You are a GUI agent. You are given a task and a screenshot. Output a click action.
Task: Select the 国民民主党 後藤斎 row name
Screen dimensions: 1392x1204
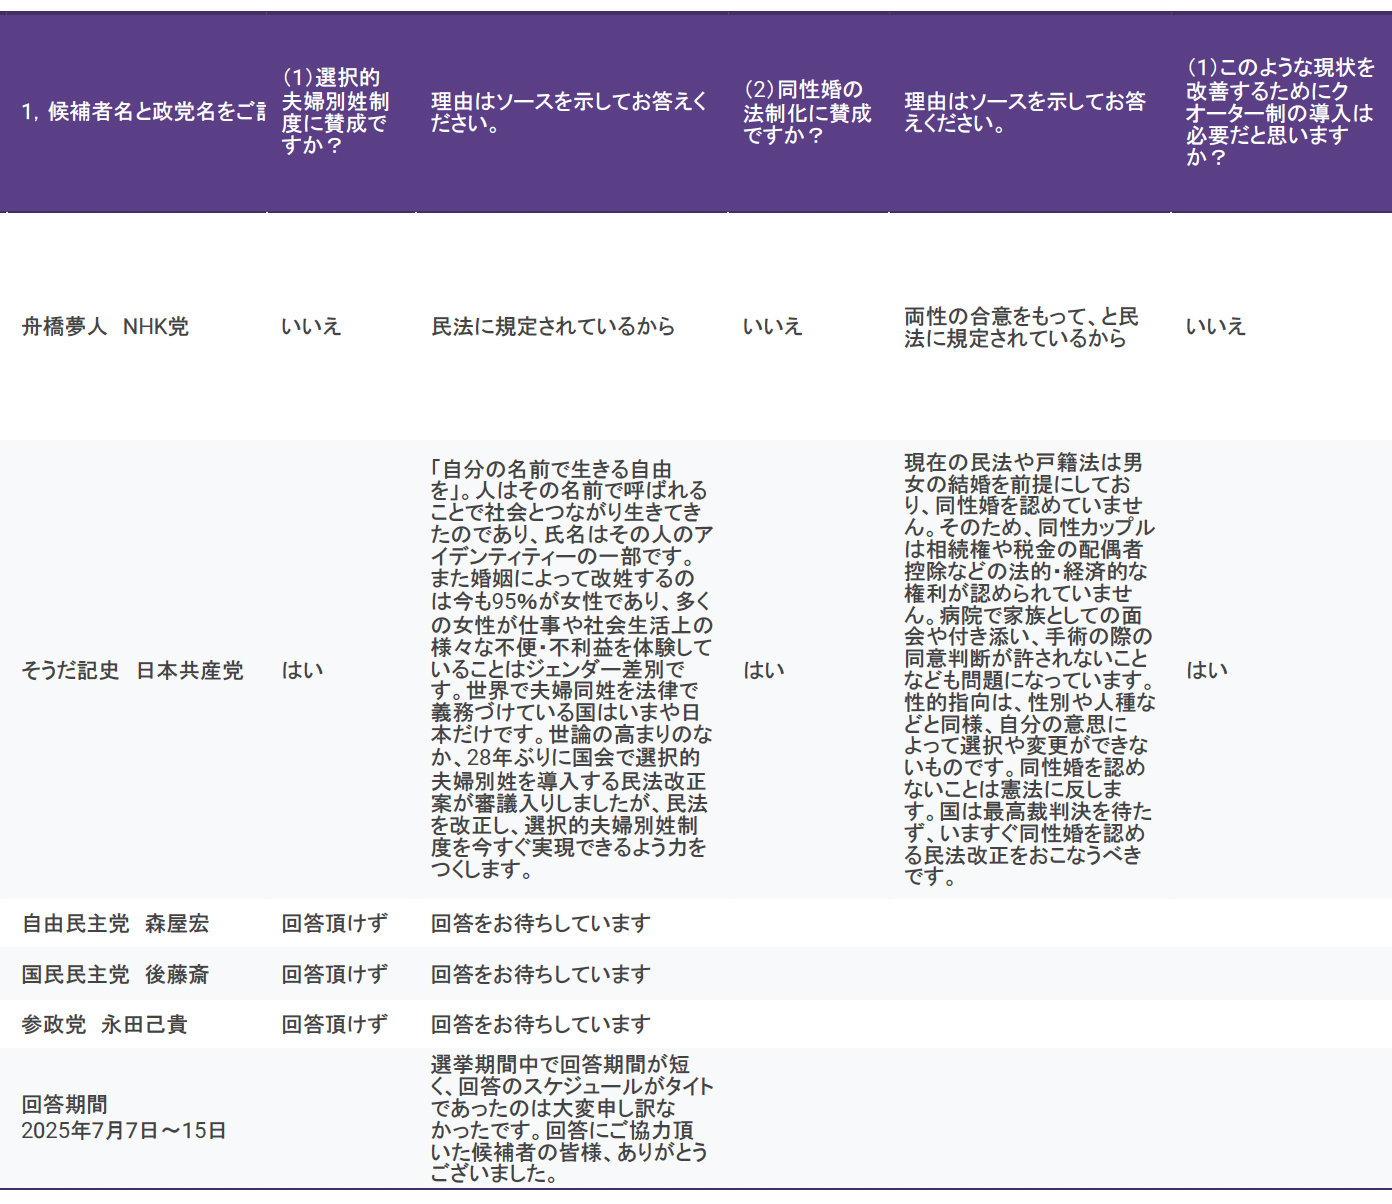115,975
